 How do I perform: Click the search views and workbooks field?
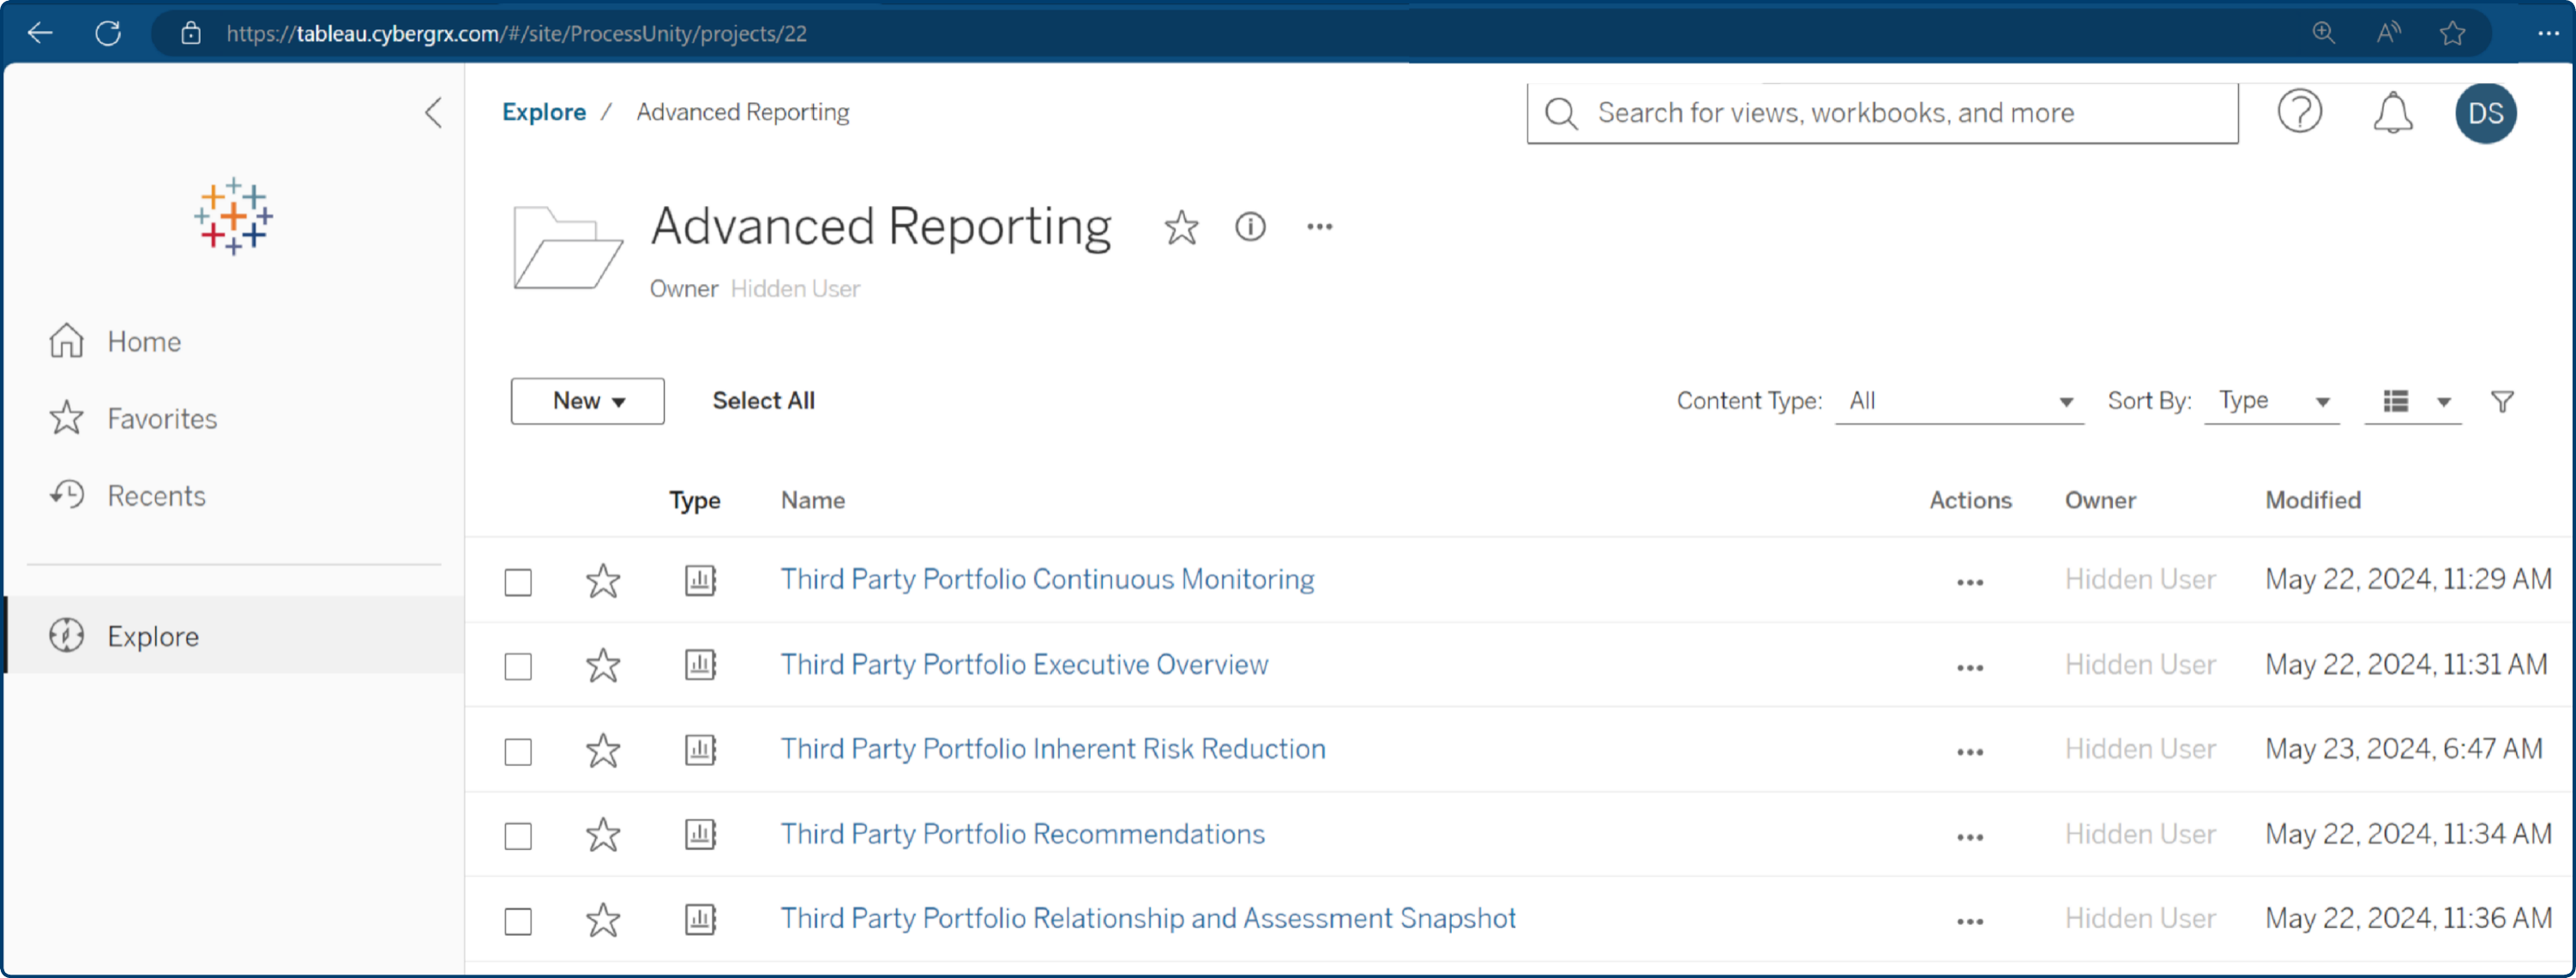(1880, 112)
